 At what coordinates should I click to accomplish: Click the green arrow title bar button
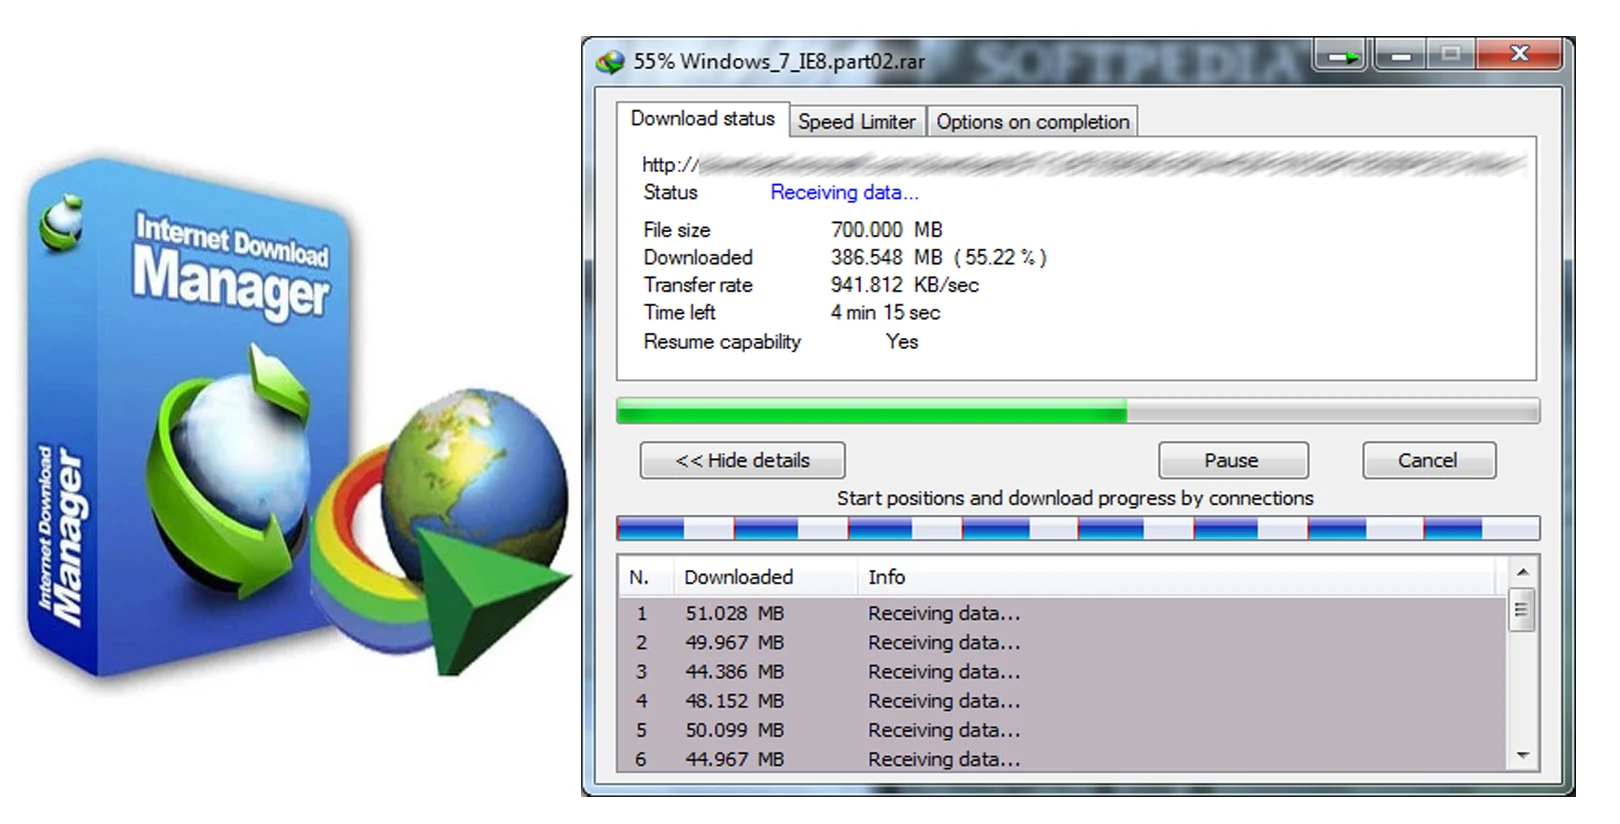1342,57
